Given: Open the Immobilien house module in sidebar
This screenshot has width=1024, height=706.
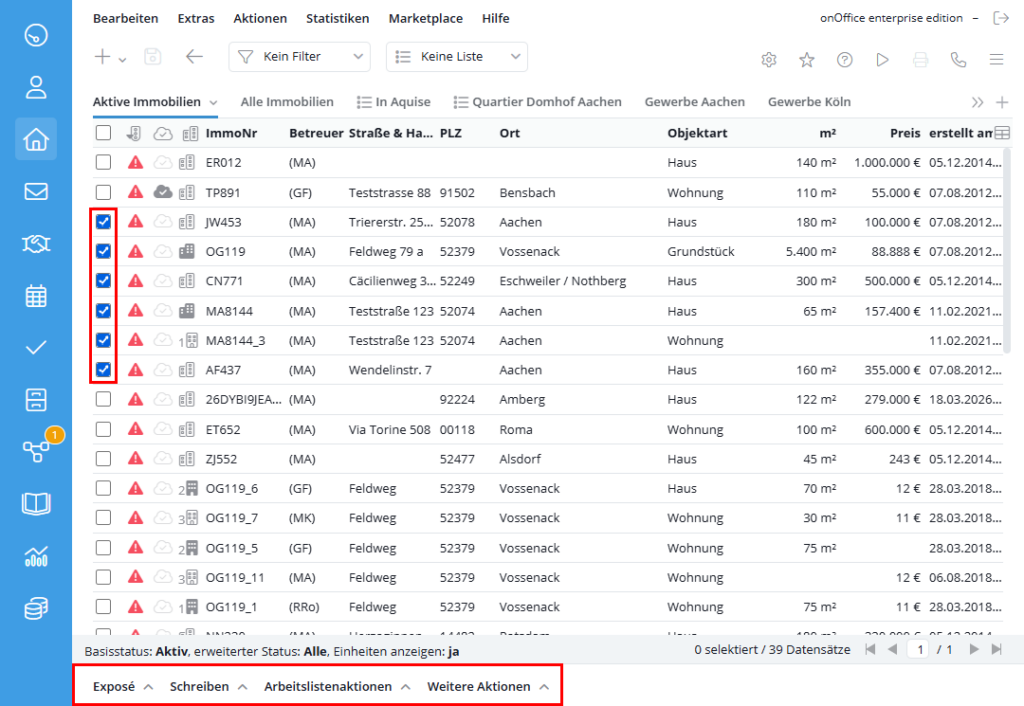Looking at the screenshot, I should (x=36, y=139).
